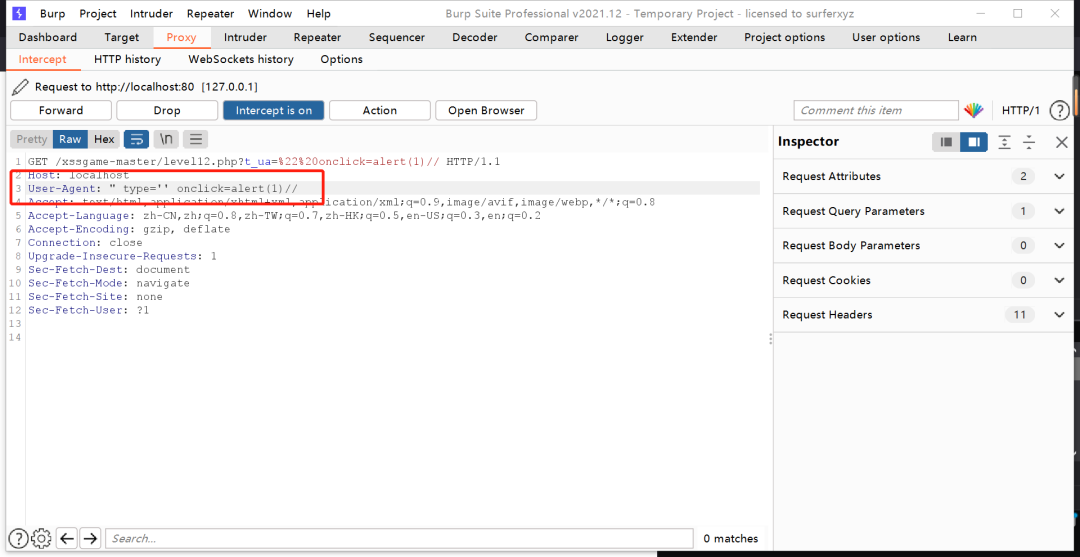1080x557 pixels.
Task: Toggle the Intercept is on button
Action: [x=273, y=110]
